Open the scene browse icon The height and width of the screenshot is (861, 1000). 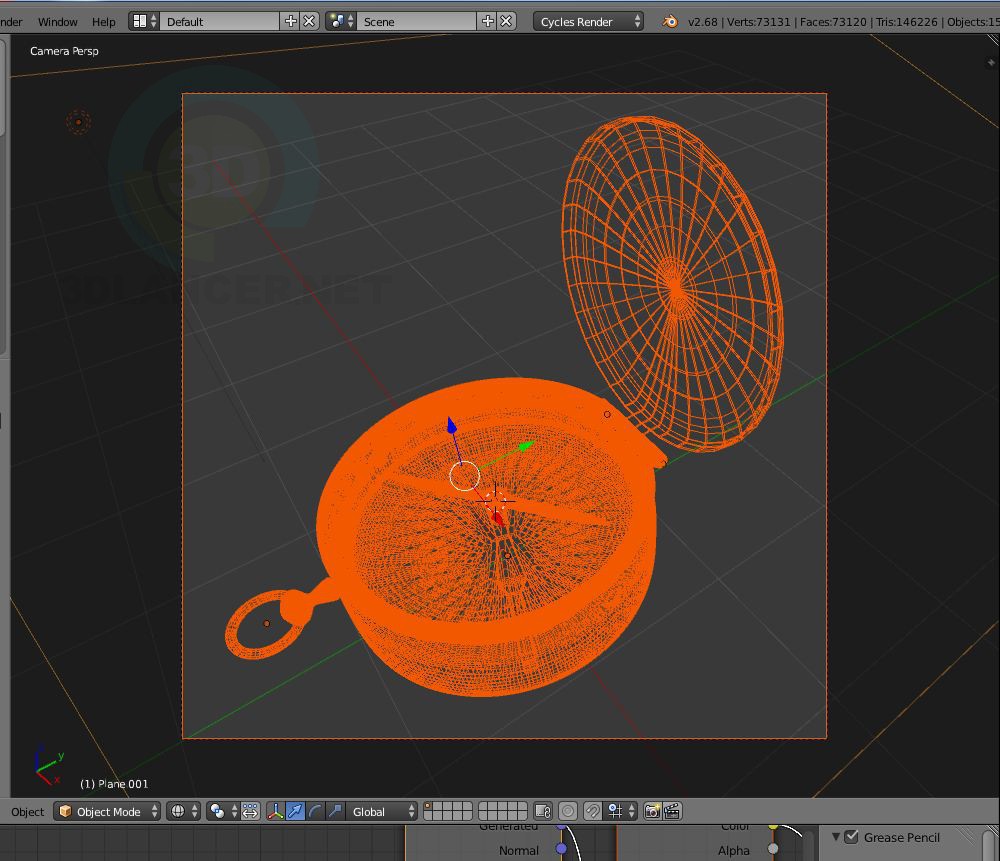pos(341,22)
